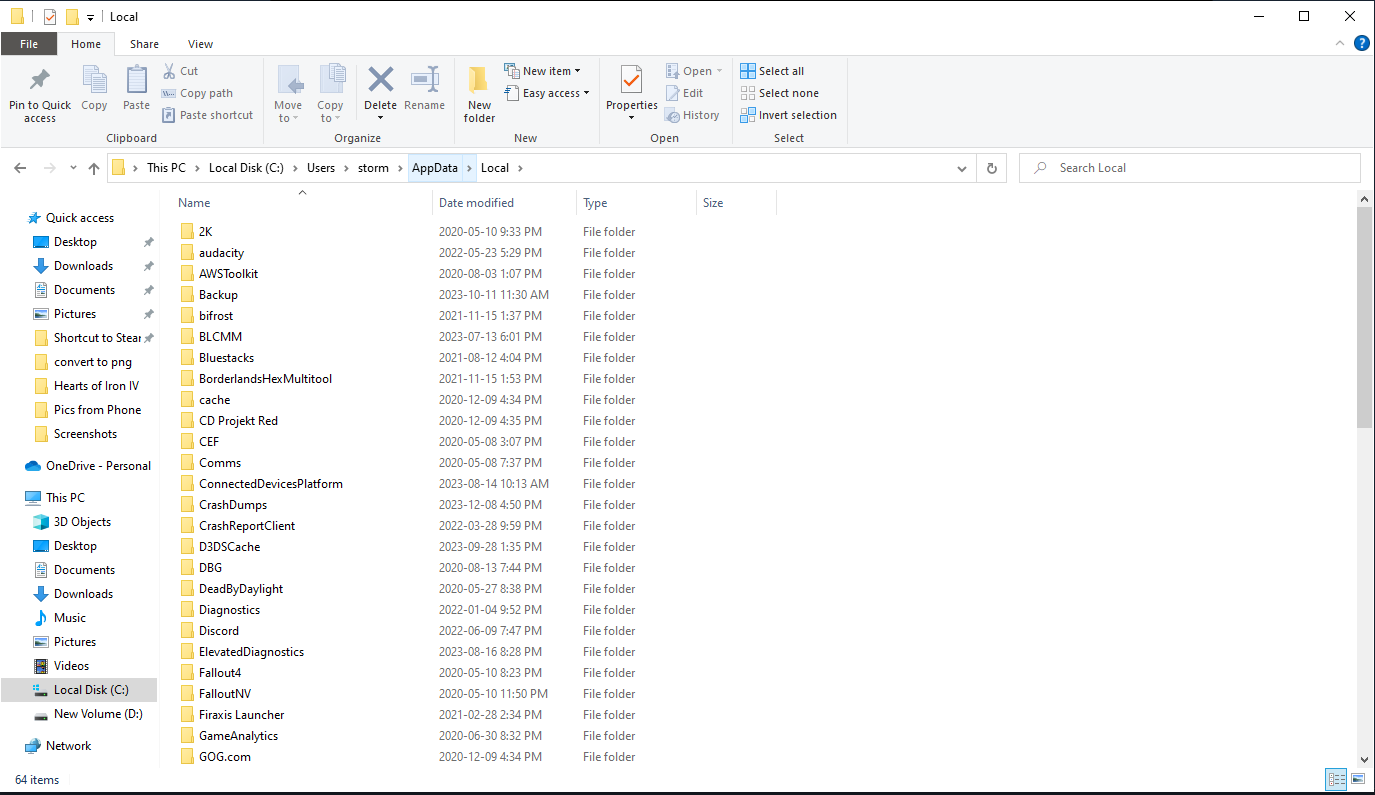
Task: Open the File tab
Action: (x=29, y=44)
